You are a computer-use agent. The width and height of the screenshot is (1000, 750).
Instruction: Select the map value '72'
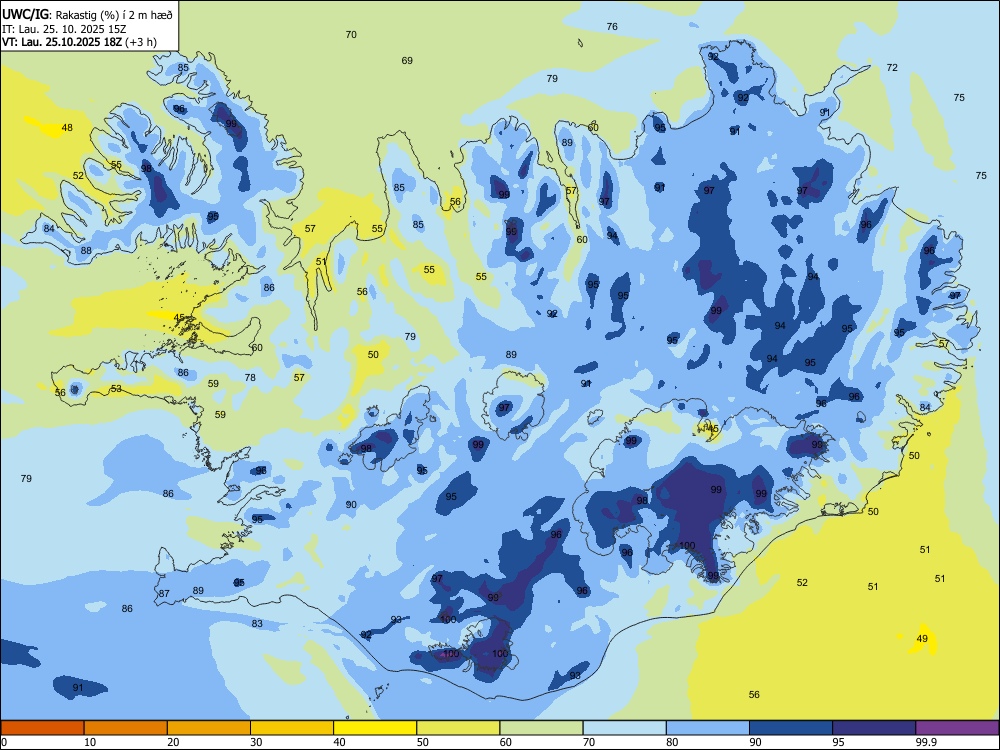(892, 68)
